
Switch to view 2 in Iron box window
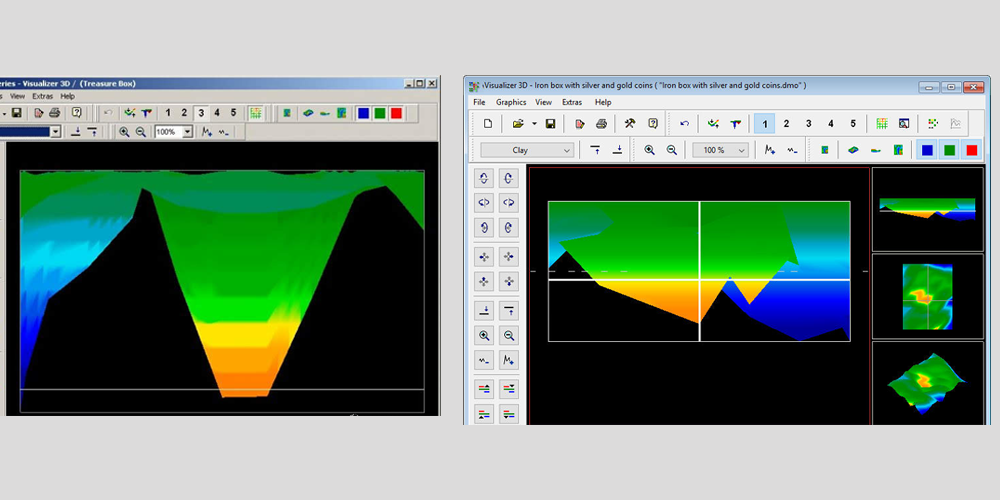(786, 124)
